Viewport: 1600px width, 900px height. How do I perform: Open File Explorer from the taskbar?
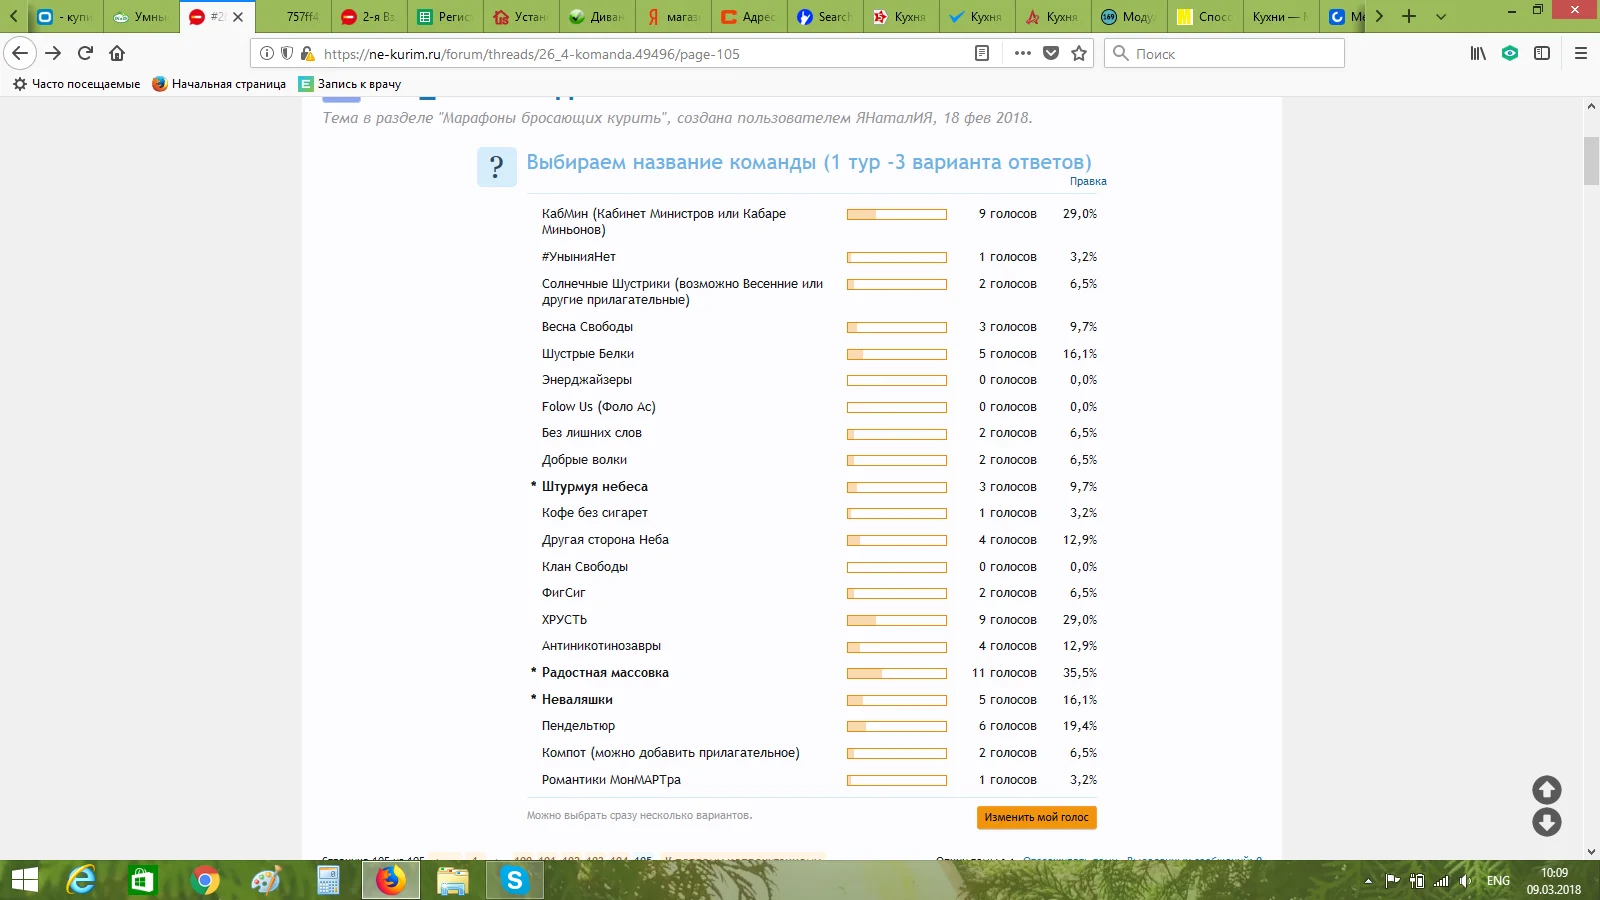tap(453, 880)
